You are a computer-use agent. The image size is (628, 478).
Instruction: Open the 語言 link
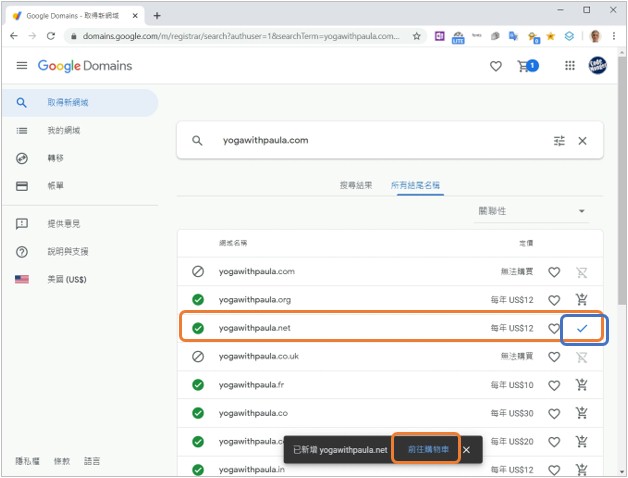coord(92,461)
